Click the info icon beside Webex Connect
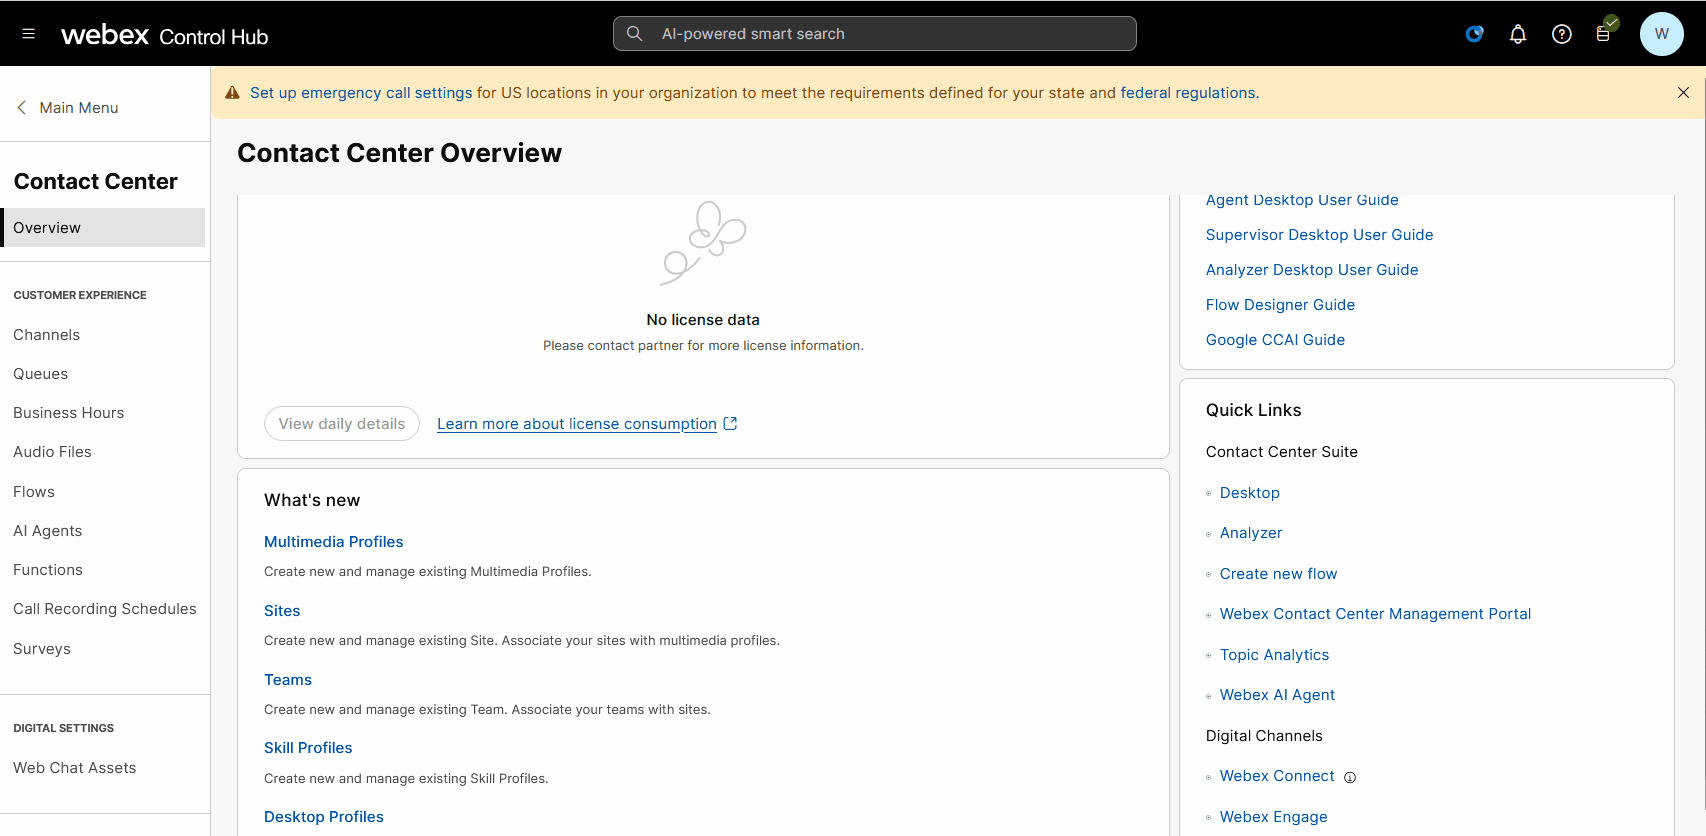This screenshot has width=1706, height=836. (x=1350, y=778)
